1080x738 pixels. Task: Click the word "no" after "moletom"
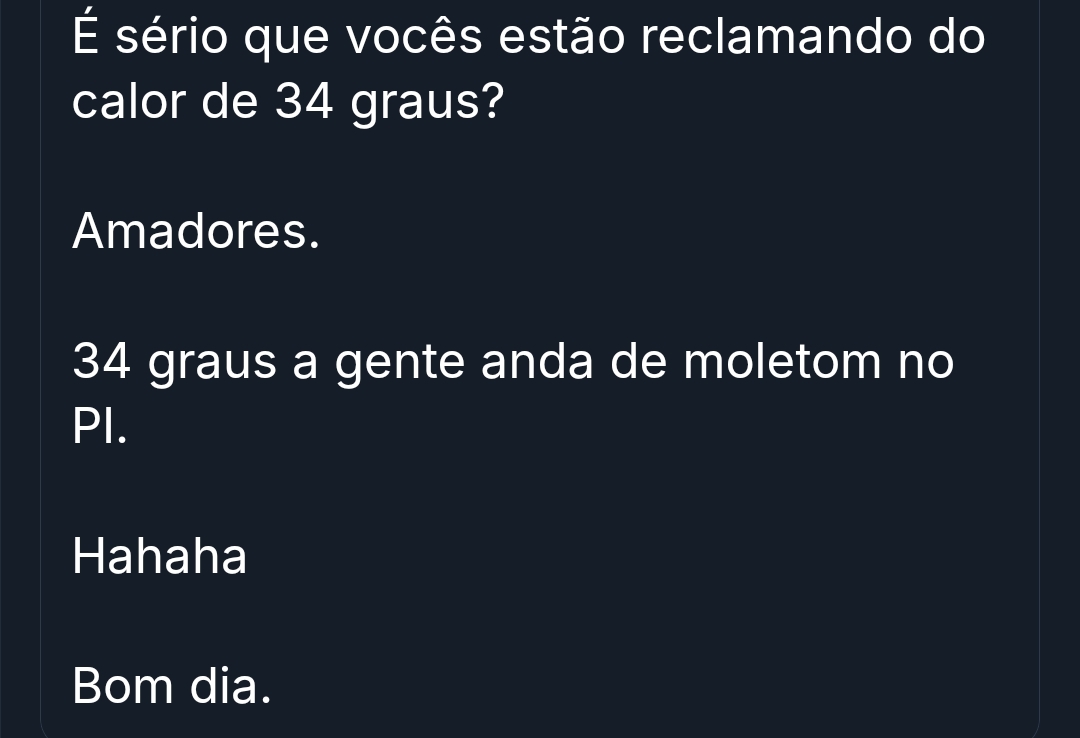pyautogui.click(x=926, y=362)
